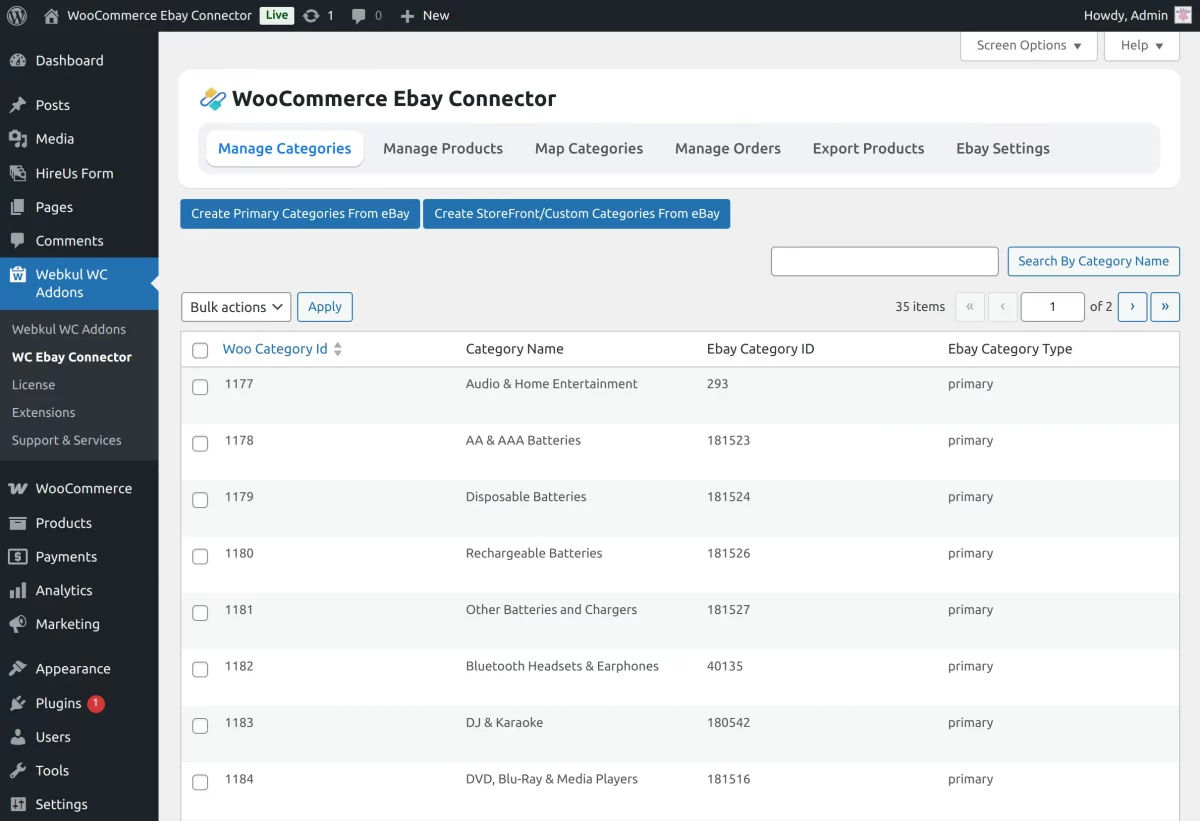Switch to Manage Products tab
Image resolution: width=1200 pixels, height=821 pixels.
tap(443, 148)
